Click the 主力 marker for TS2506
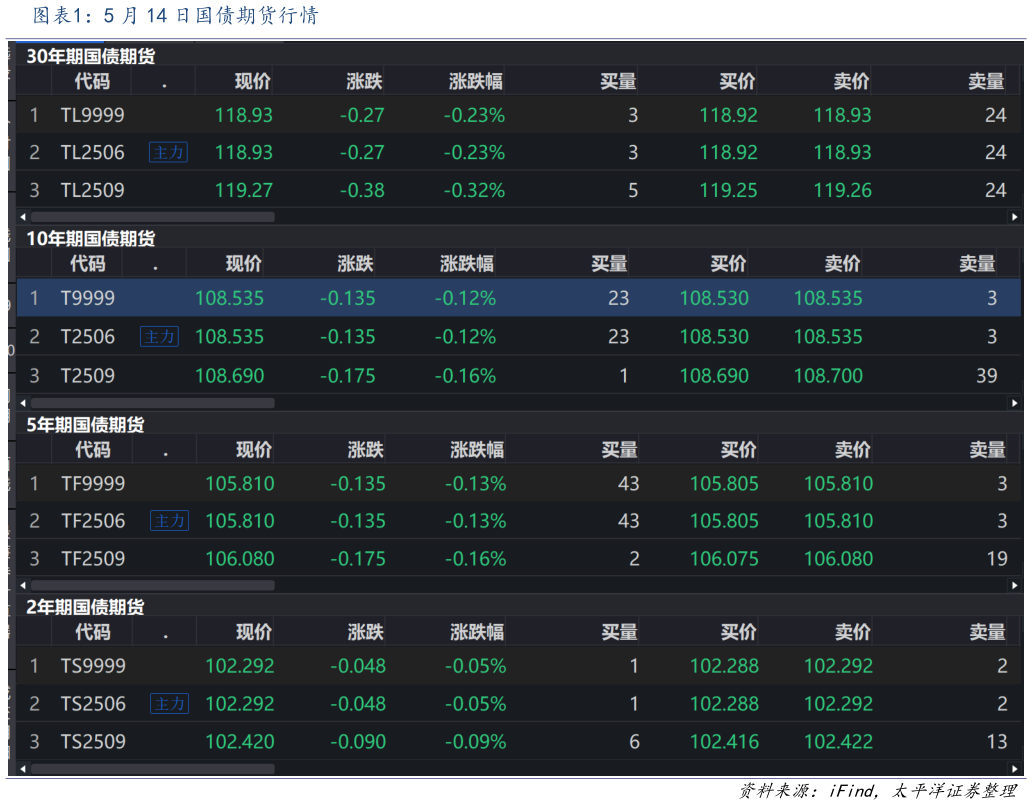Image resolution: width=1032 pixels, height=805 pixels. pos(169,704)
